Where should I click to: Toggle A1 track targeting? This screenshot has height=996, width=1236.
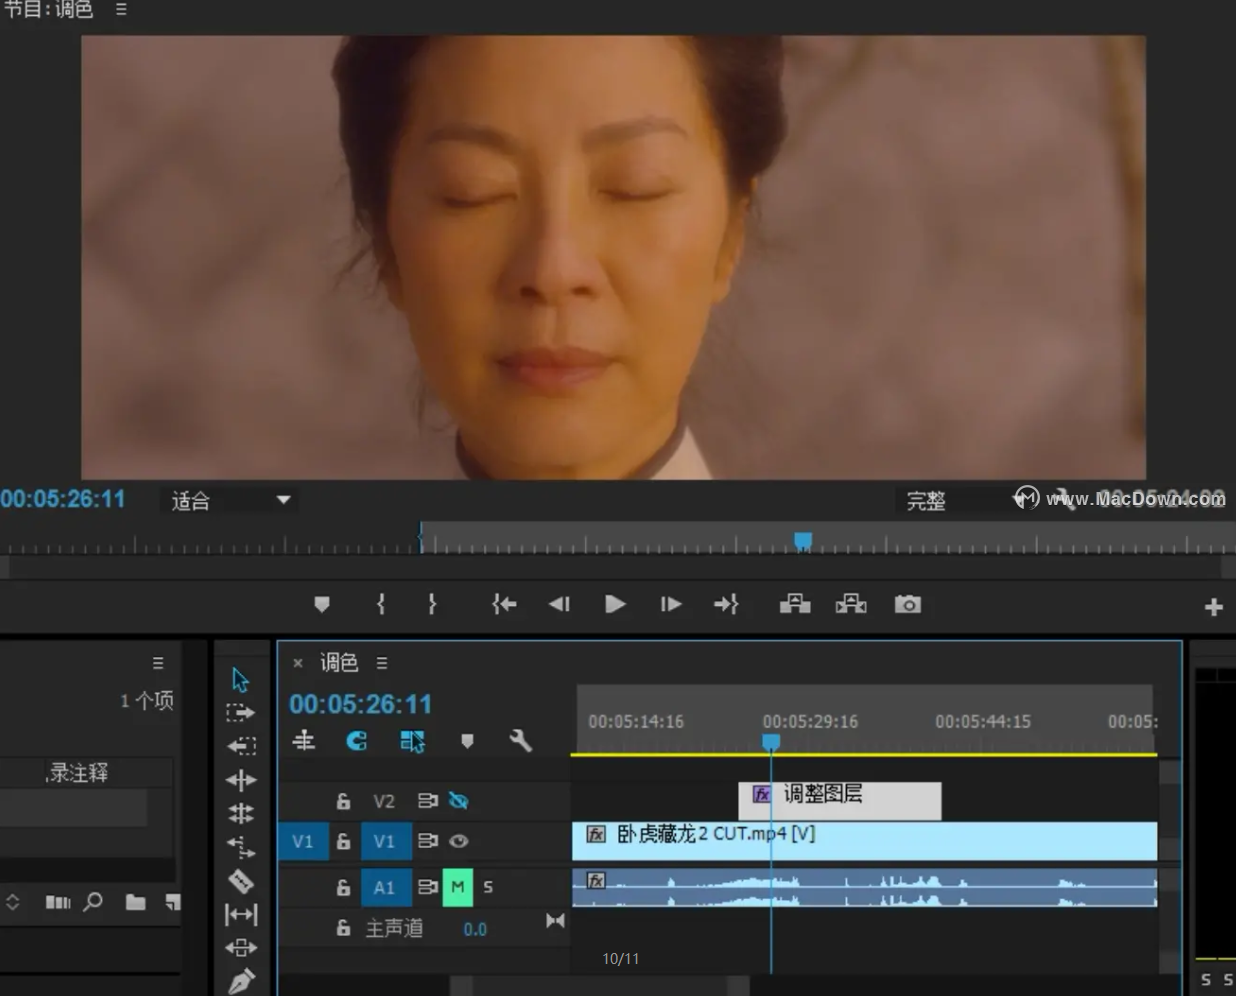(385, 887)
